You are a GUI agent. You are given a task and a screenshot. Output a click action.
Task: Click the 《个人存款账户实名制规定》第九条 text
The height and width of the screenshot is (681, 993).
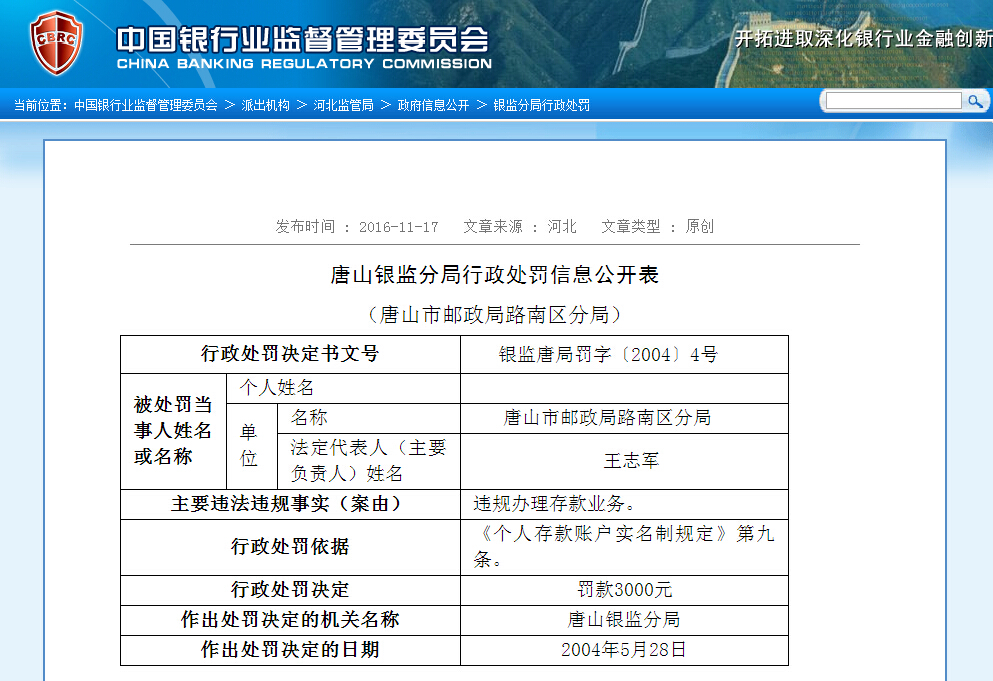[624, 547]
